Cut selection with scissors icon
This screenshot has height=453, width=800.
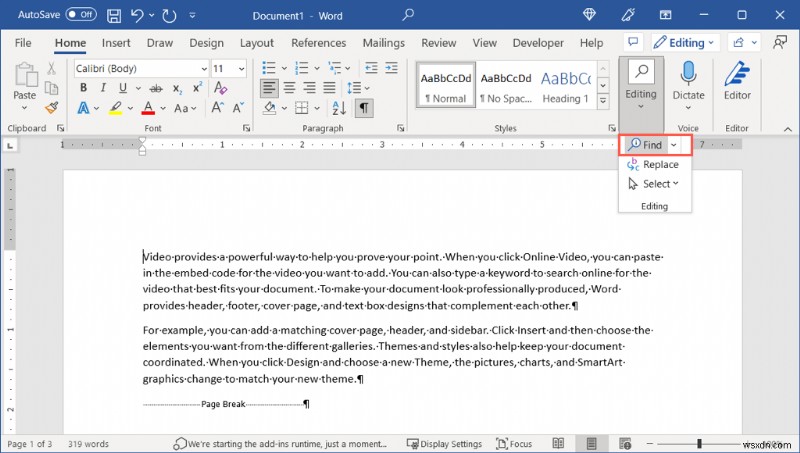52,68
